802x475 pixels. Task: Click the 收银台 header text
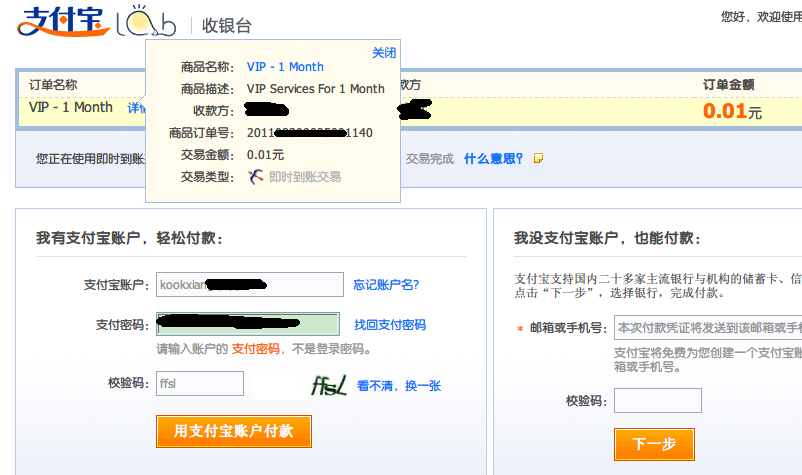tap(227, 26)
